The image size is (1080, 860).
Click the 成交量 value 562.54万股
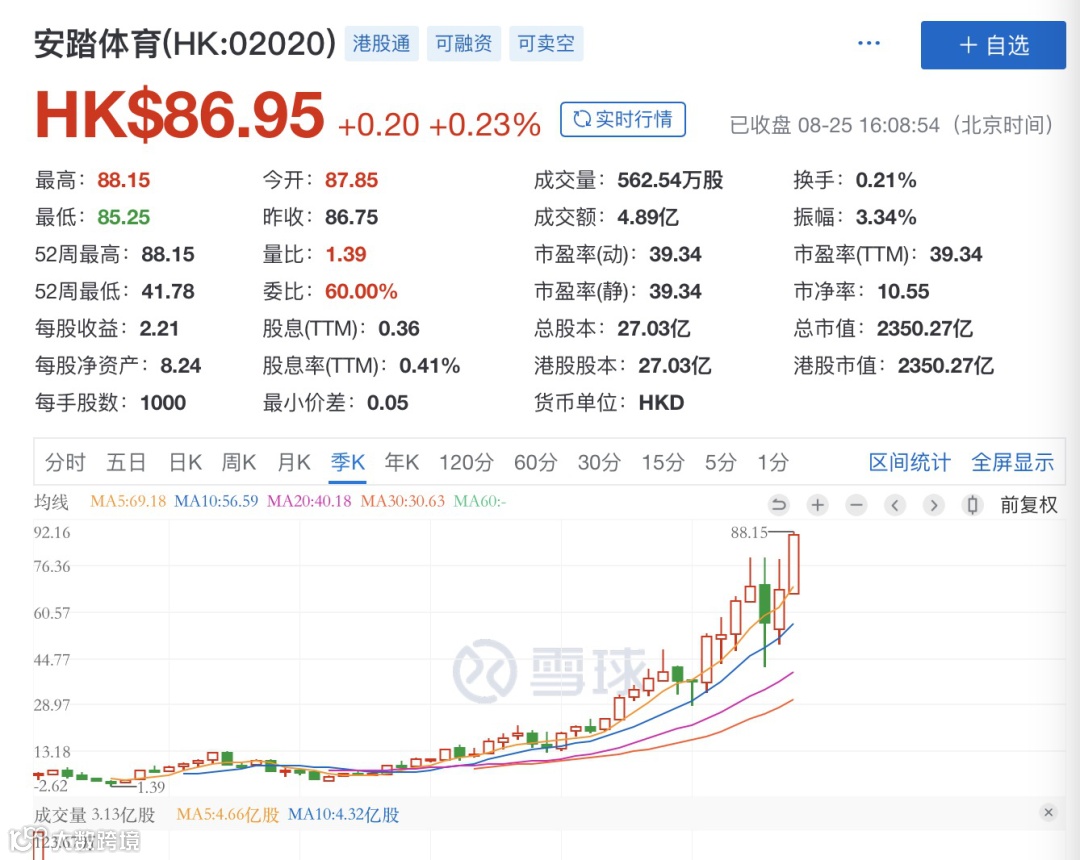pyautogui.click(x=670, y=180)
